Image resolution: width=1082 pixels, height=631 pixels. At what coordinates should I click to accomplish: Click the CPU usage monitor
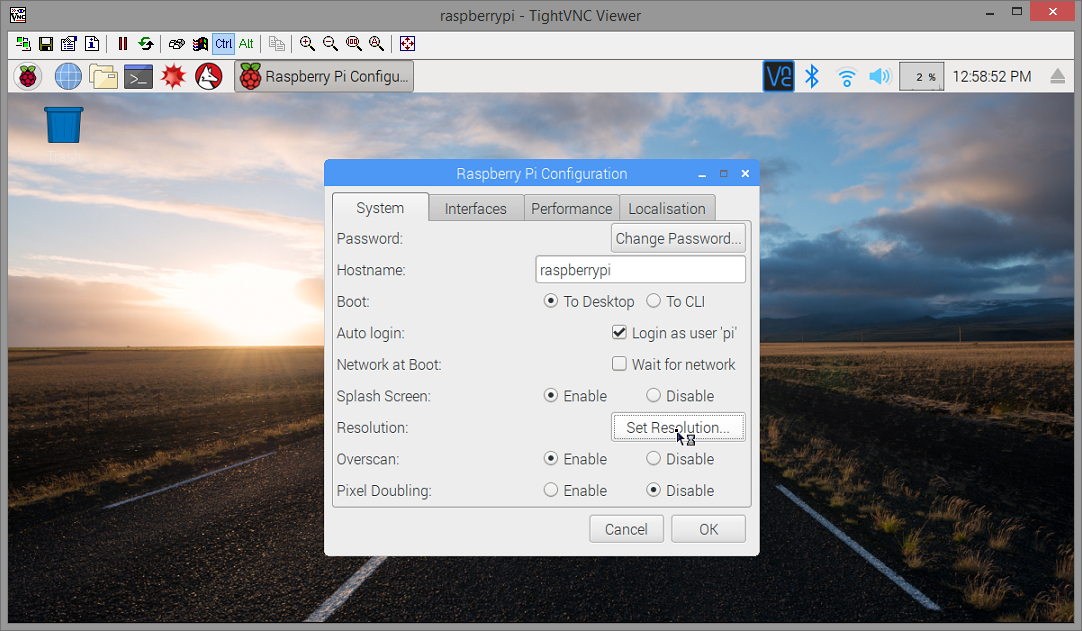click(x=921, y=77)
